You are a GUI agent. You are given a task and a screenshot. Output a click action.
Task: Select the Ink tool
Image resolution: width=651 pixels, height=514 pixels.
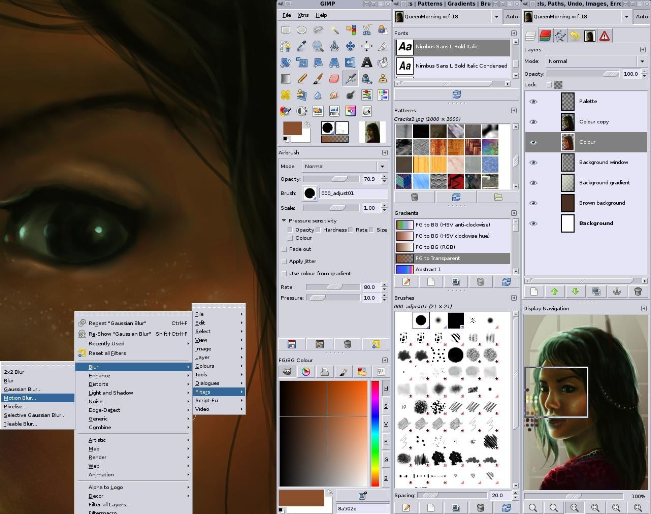(x=367, y=78)
